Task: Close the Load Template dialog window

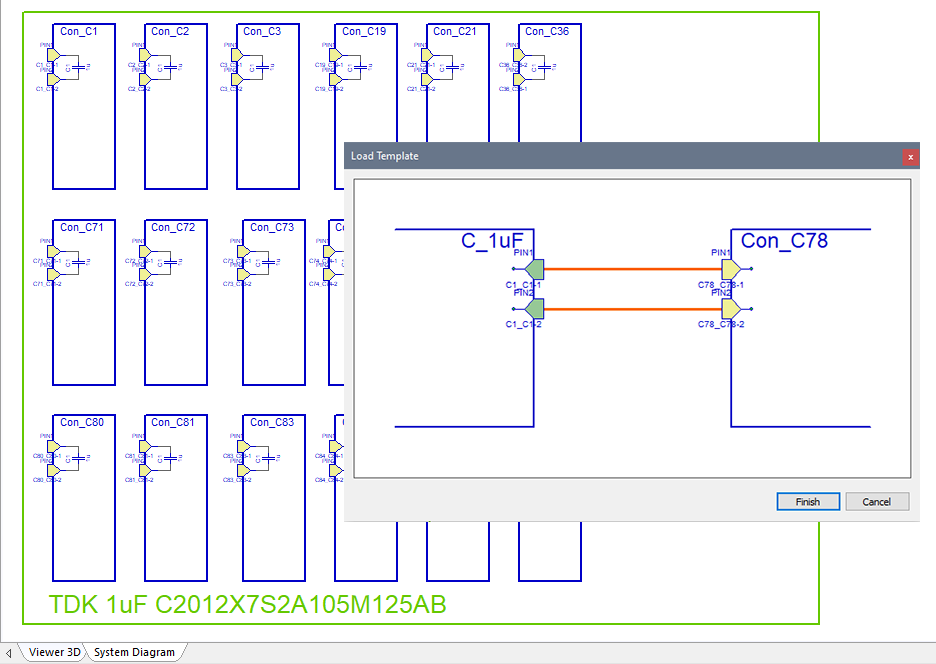Action: (910, 157)
